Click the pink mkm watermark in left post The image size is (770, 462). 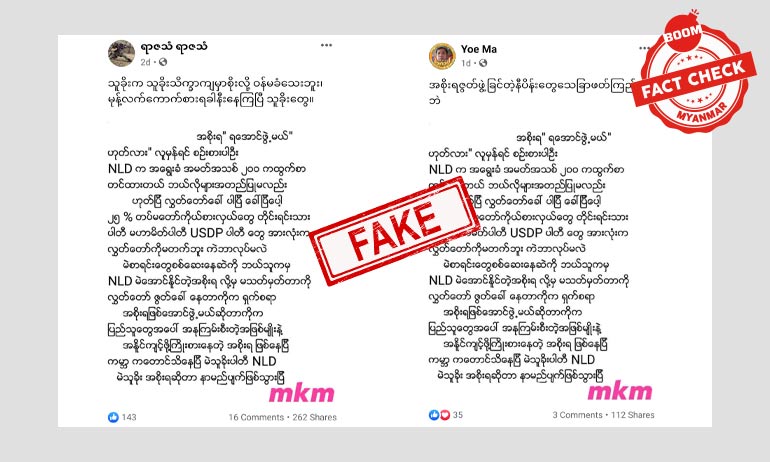[x=302, y=394]
